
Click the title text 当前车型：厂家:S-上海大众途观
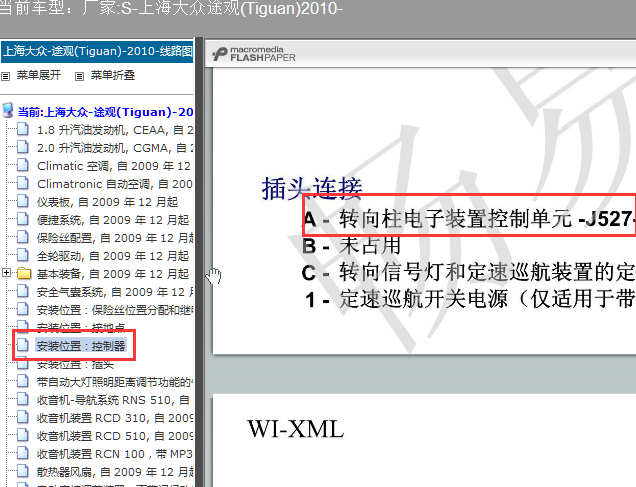click(171, 8)
